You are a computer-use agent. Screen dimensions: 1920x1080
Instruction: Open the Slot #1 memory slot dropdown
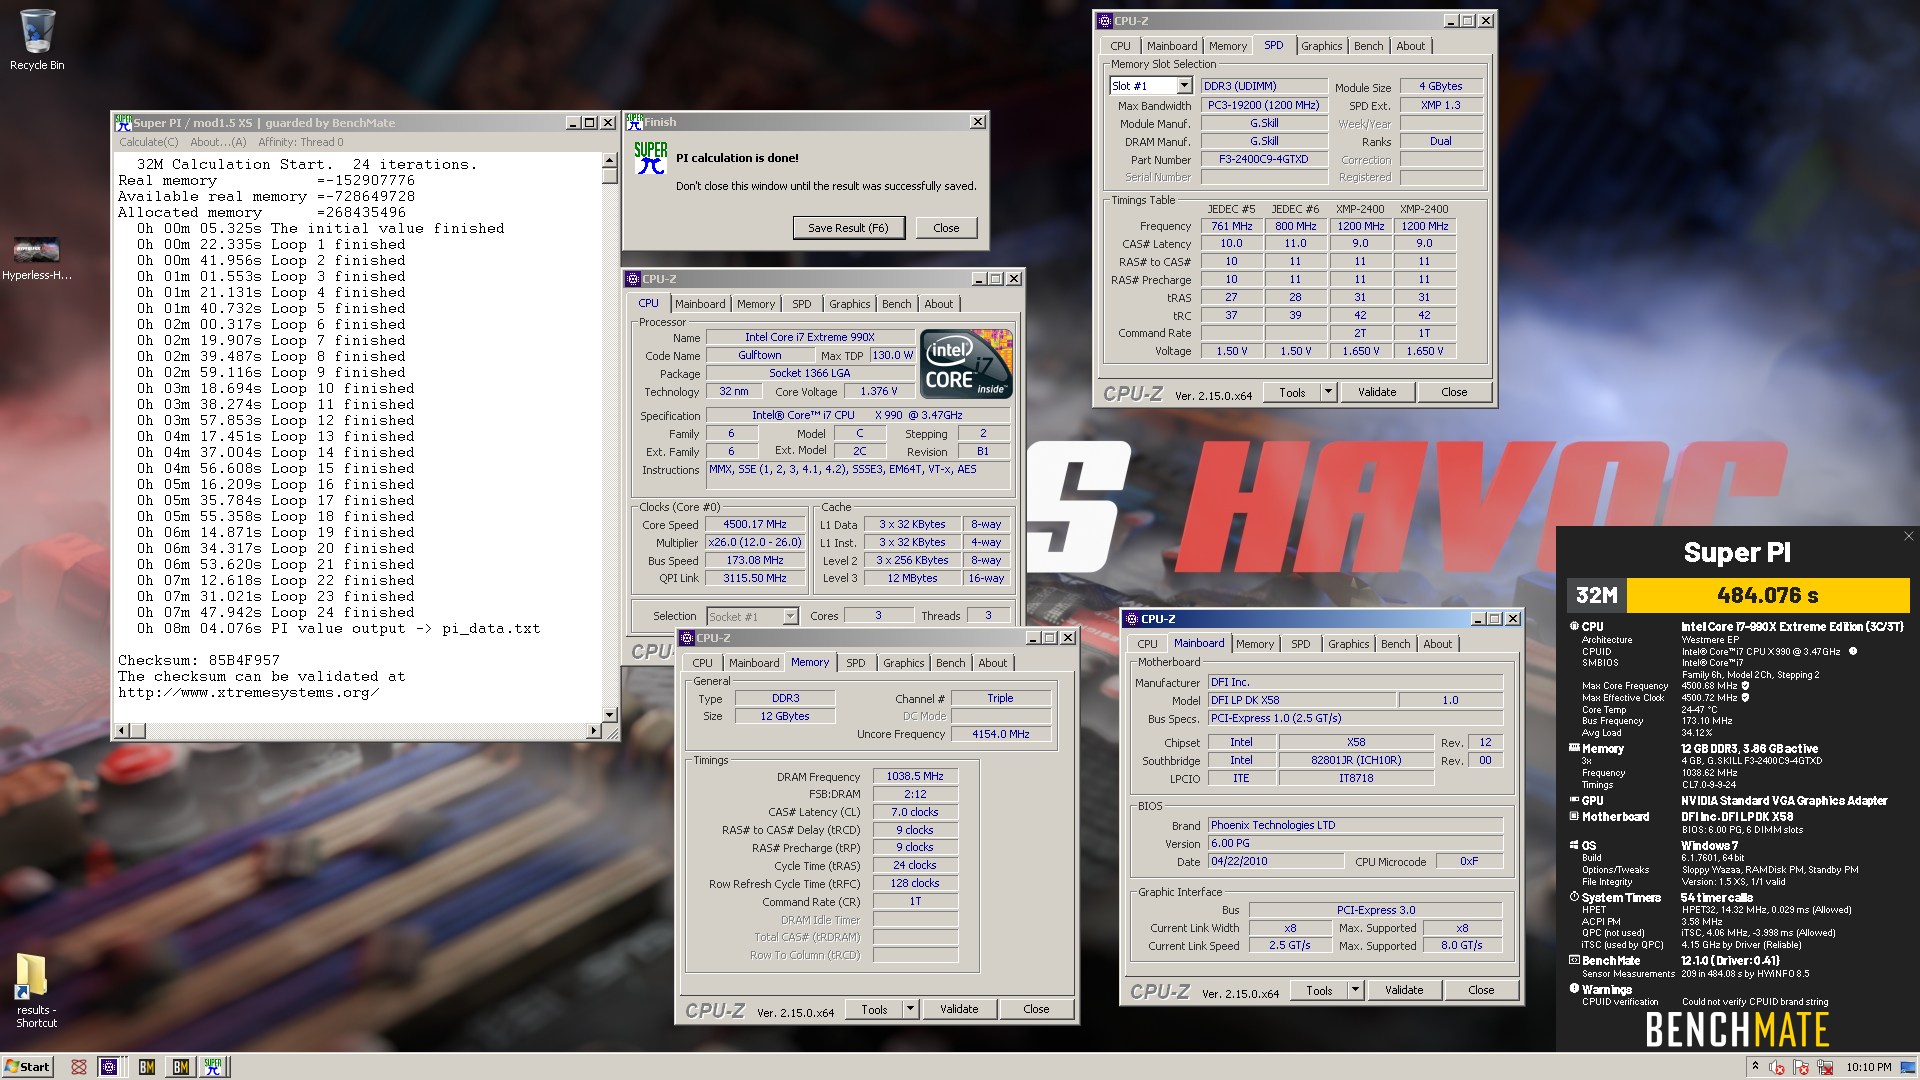[1184, 86]
